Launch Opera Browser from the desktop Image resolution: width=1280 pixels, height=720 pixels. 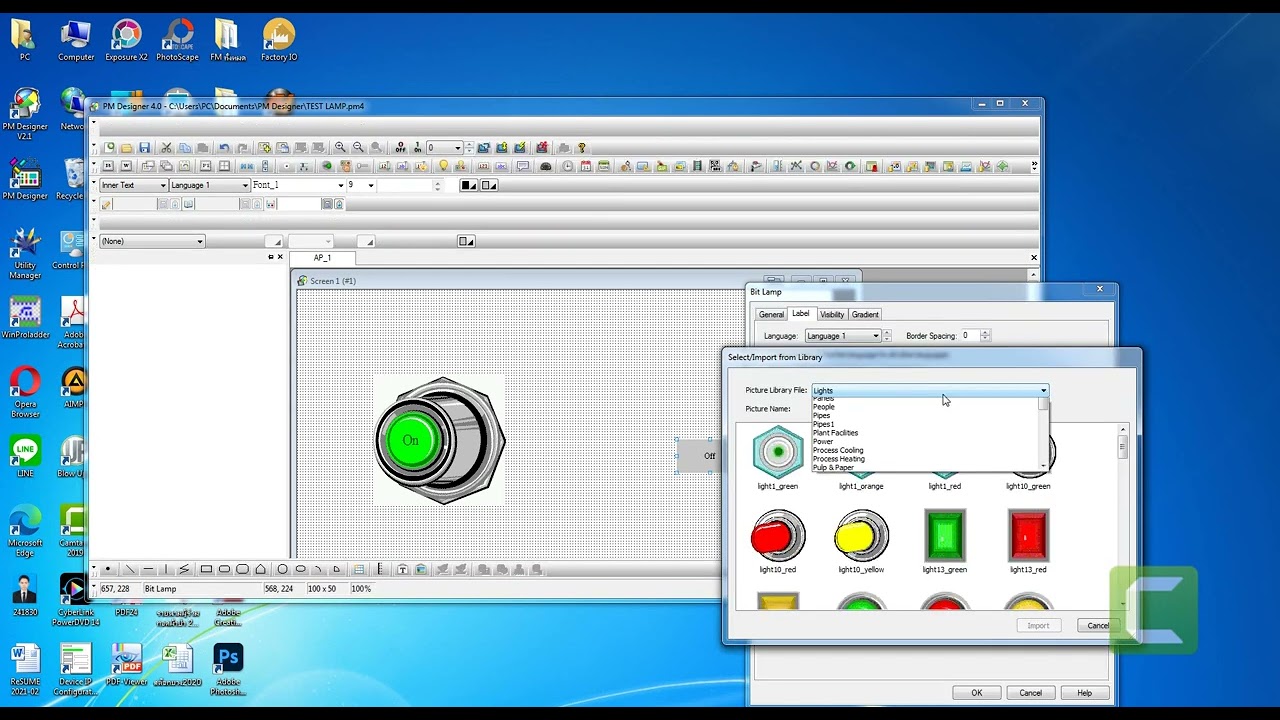click(x=25, y=392)
